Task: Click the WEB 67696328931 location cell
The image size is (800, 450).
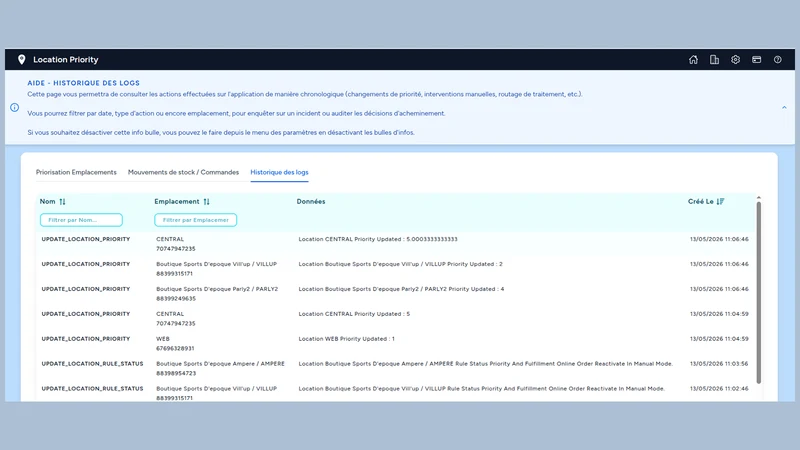Action: pyautogui.click(x=175, y=344)
